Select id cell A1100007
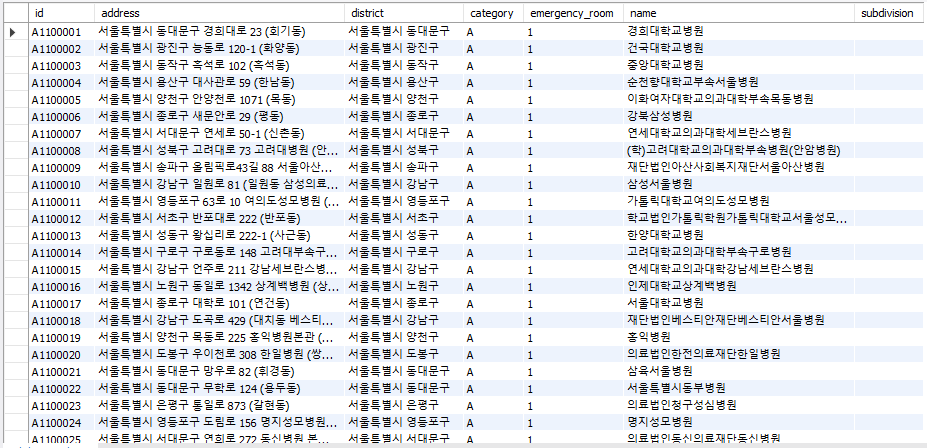The image size is (927, 448). point(60,134)
